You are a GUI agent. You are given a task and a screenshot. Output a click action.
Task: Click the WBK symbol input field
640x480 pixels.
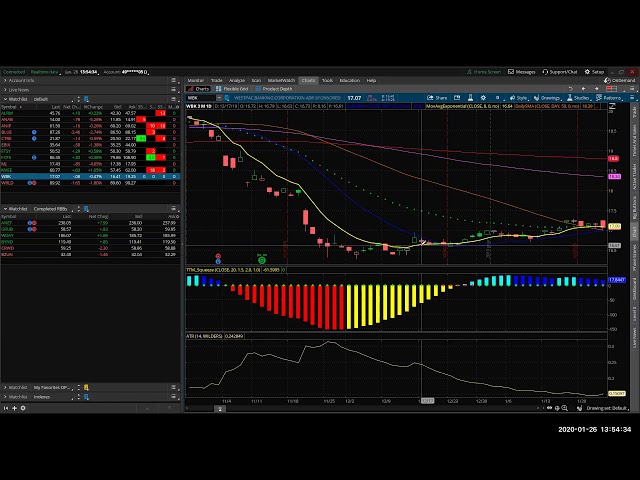pyautogui.click(x=201, y=98)
